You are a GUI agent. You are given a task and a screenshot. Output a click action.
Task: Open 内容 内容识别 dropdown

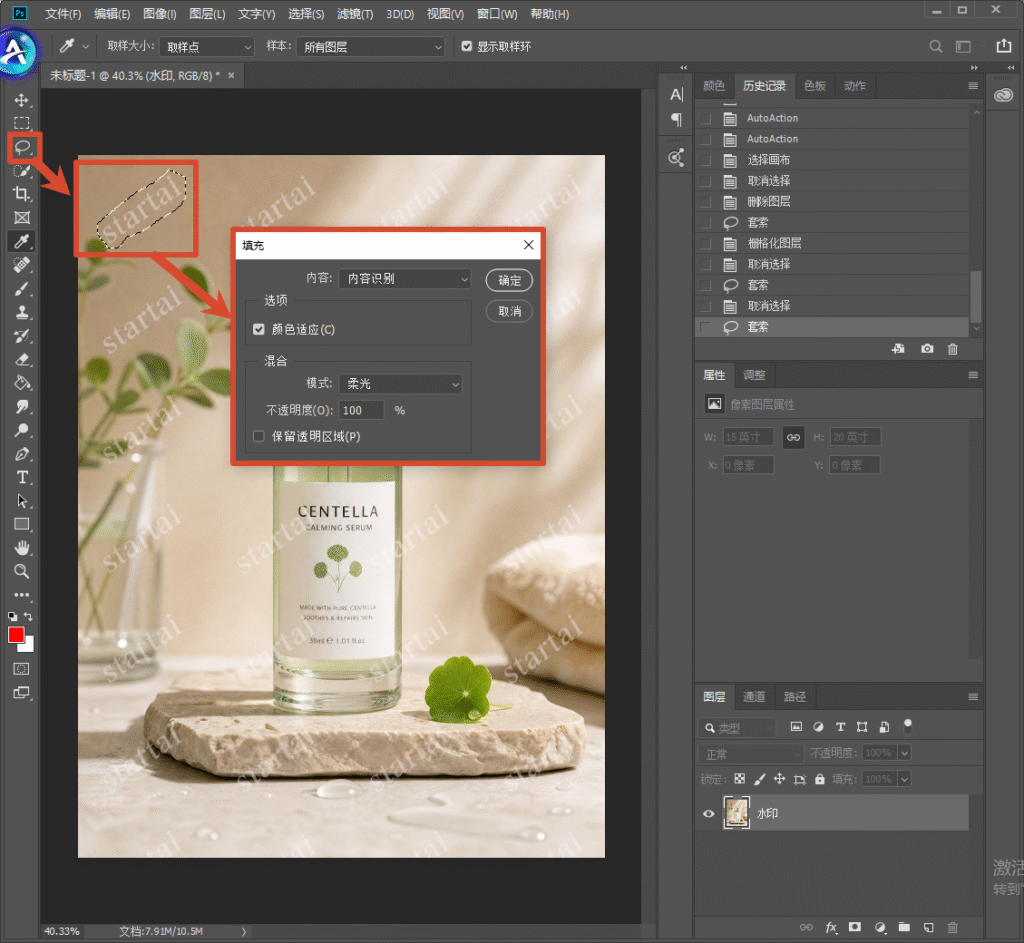point(405,279)
